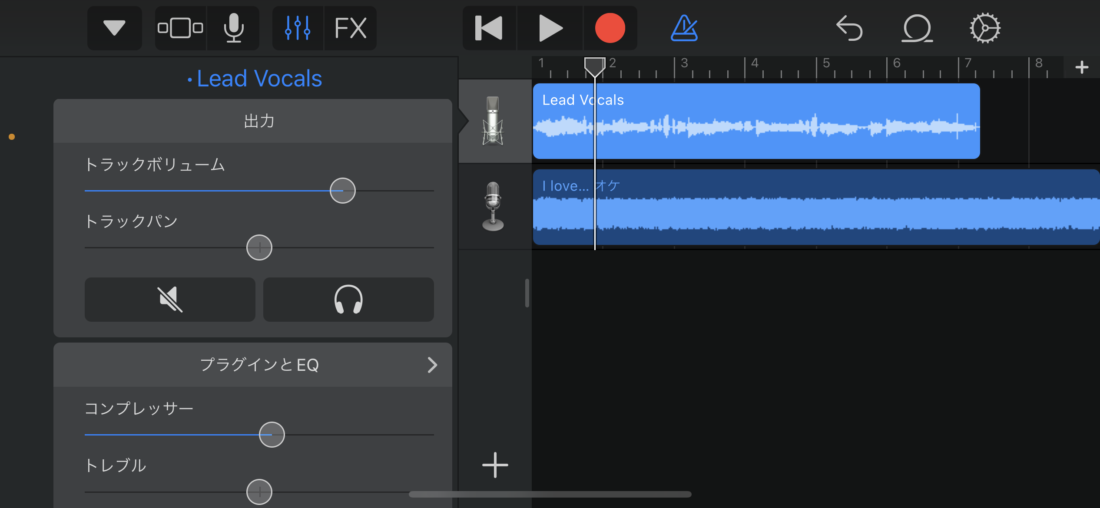Expand the プラグインとEQ section
This screenshot has width=1100, height=508.
pyautogui.click(x=432, y=365)
